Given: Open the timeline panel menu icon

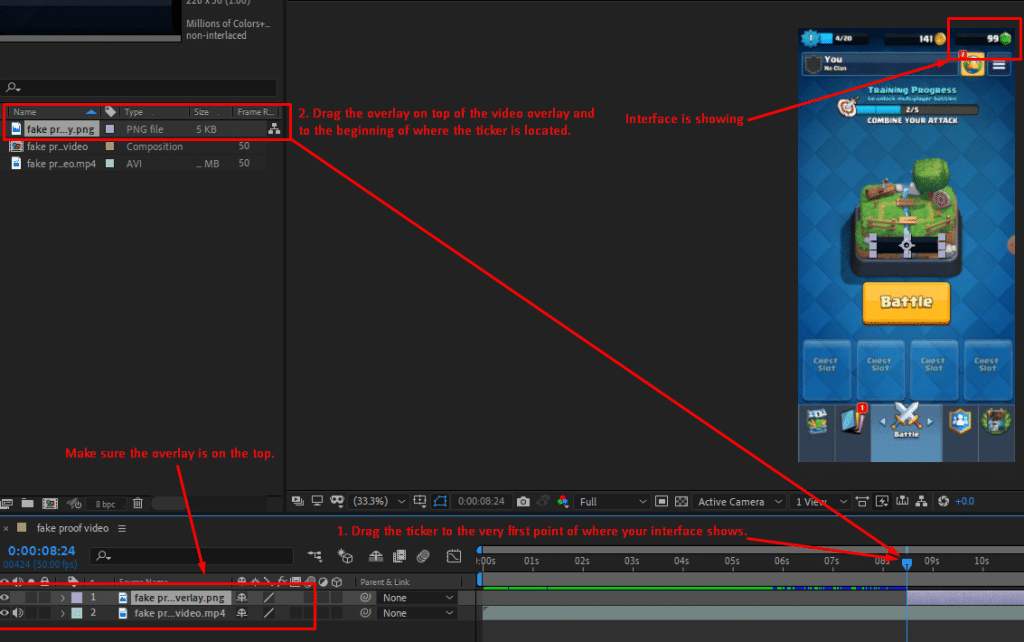Looking at the screenshot, I should [122, 528].
